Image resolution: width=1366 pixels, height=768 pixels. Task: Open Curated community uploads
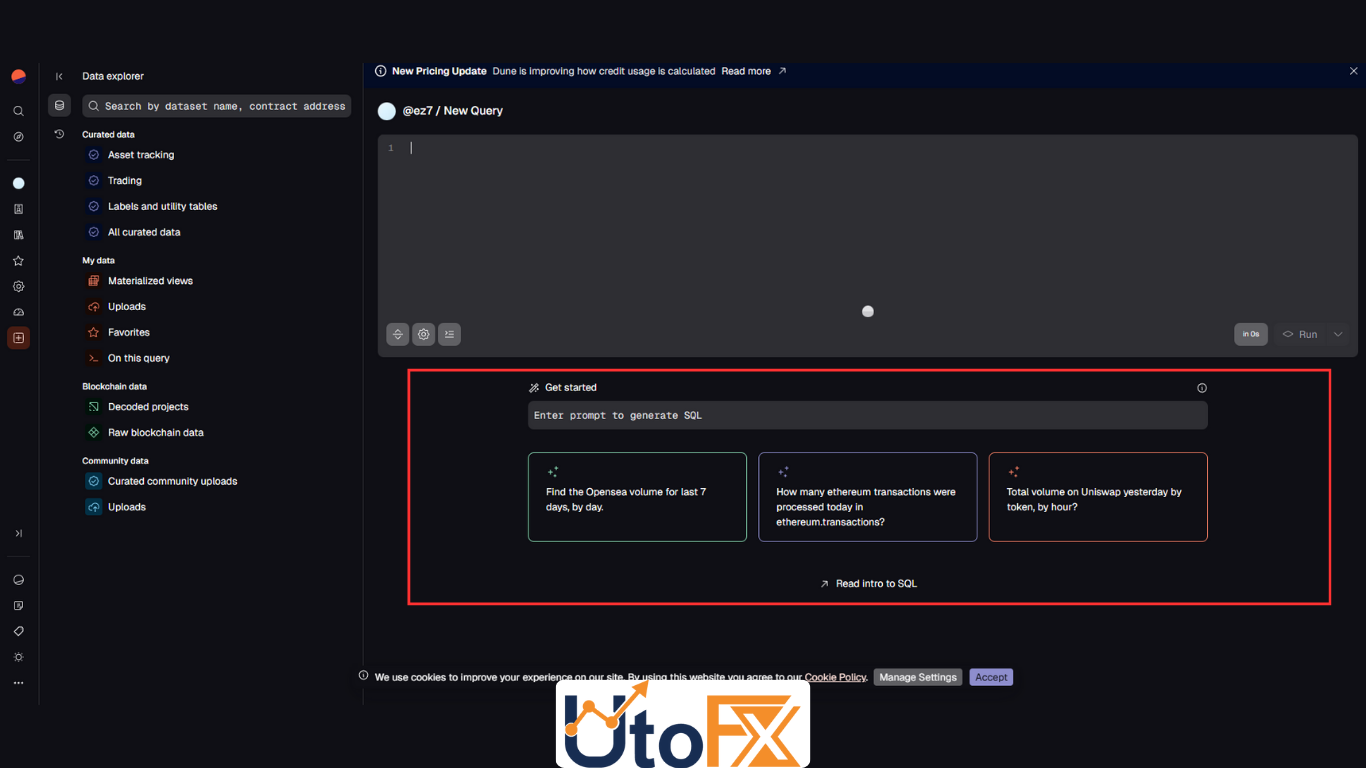173,481
